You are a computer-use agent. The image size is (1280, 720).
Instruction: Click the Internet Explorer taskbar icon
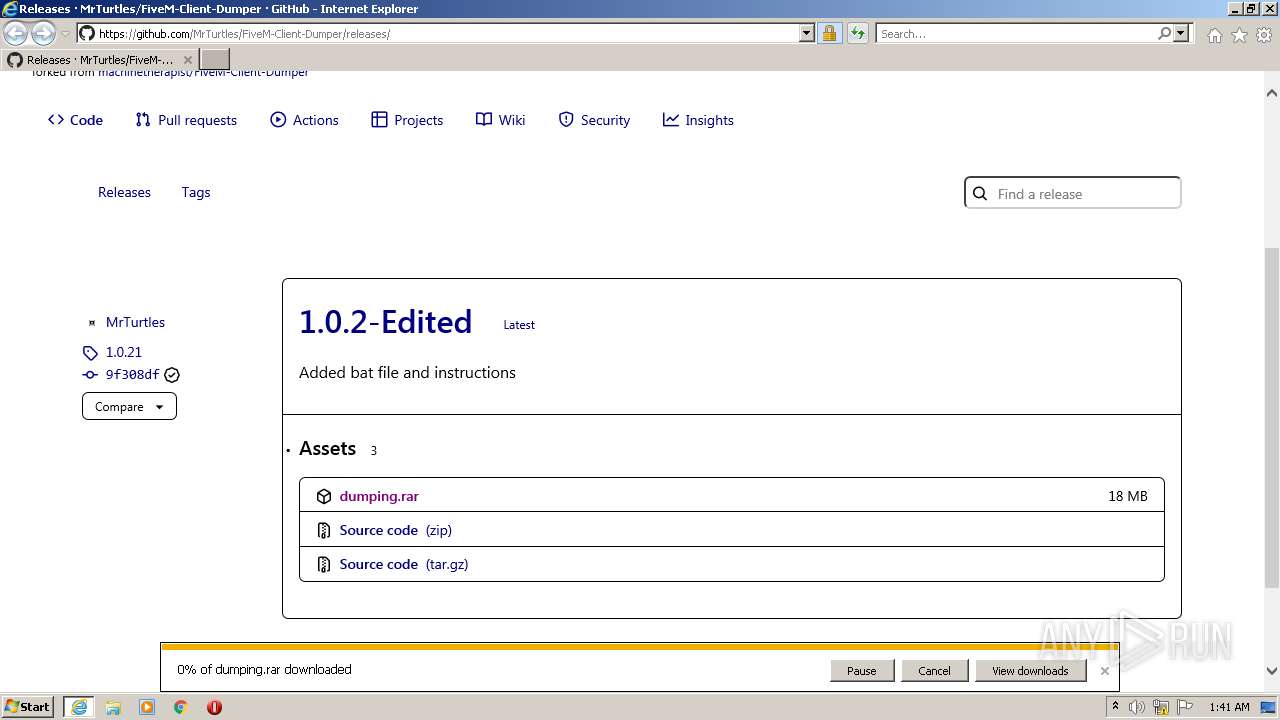pos(78,707)
